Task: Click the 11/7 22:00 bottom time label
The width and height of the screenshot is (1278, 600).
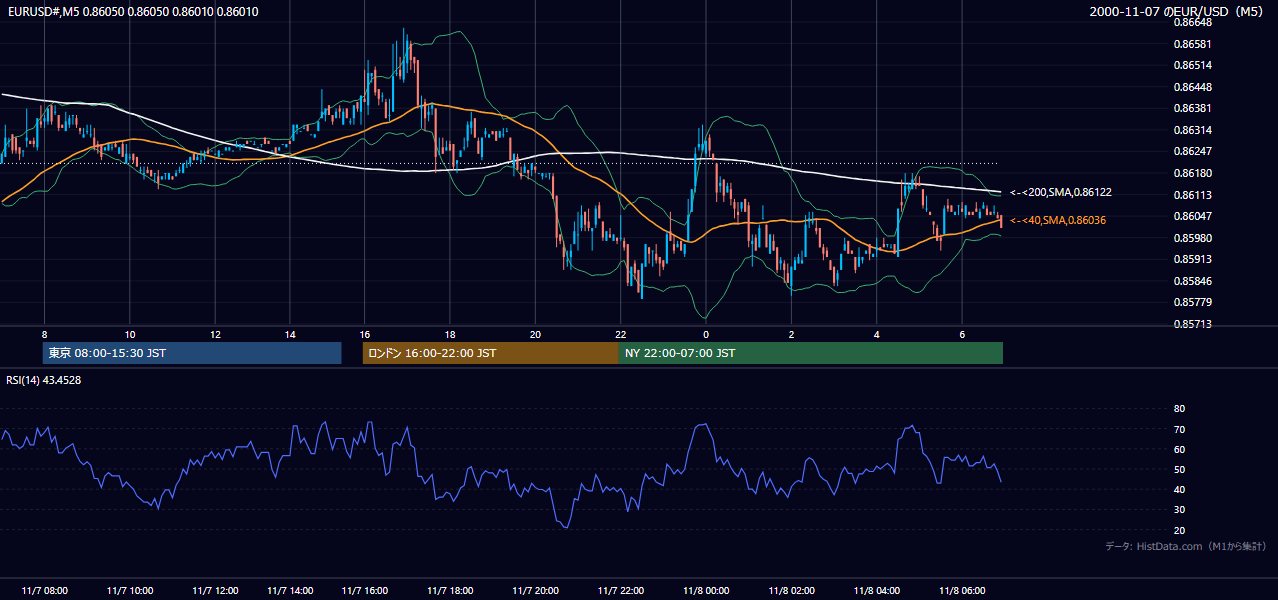Action: point(621,591)
